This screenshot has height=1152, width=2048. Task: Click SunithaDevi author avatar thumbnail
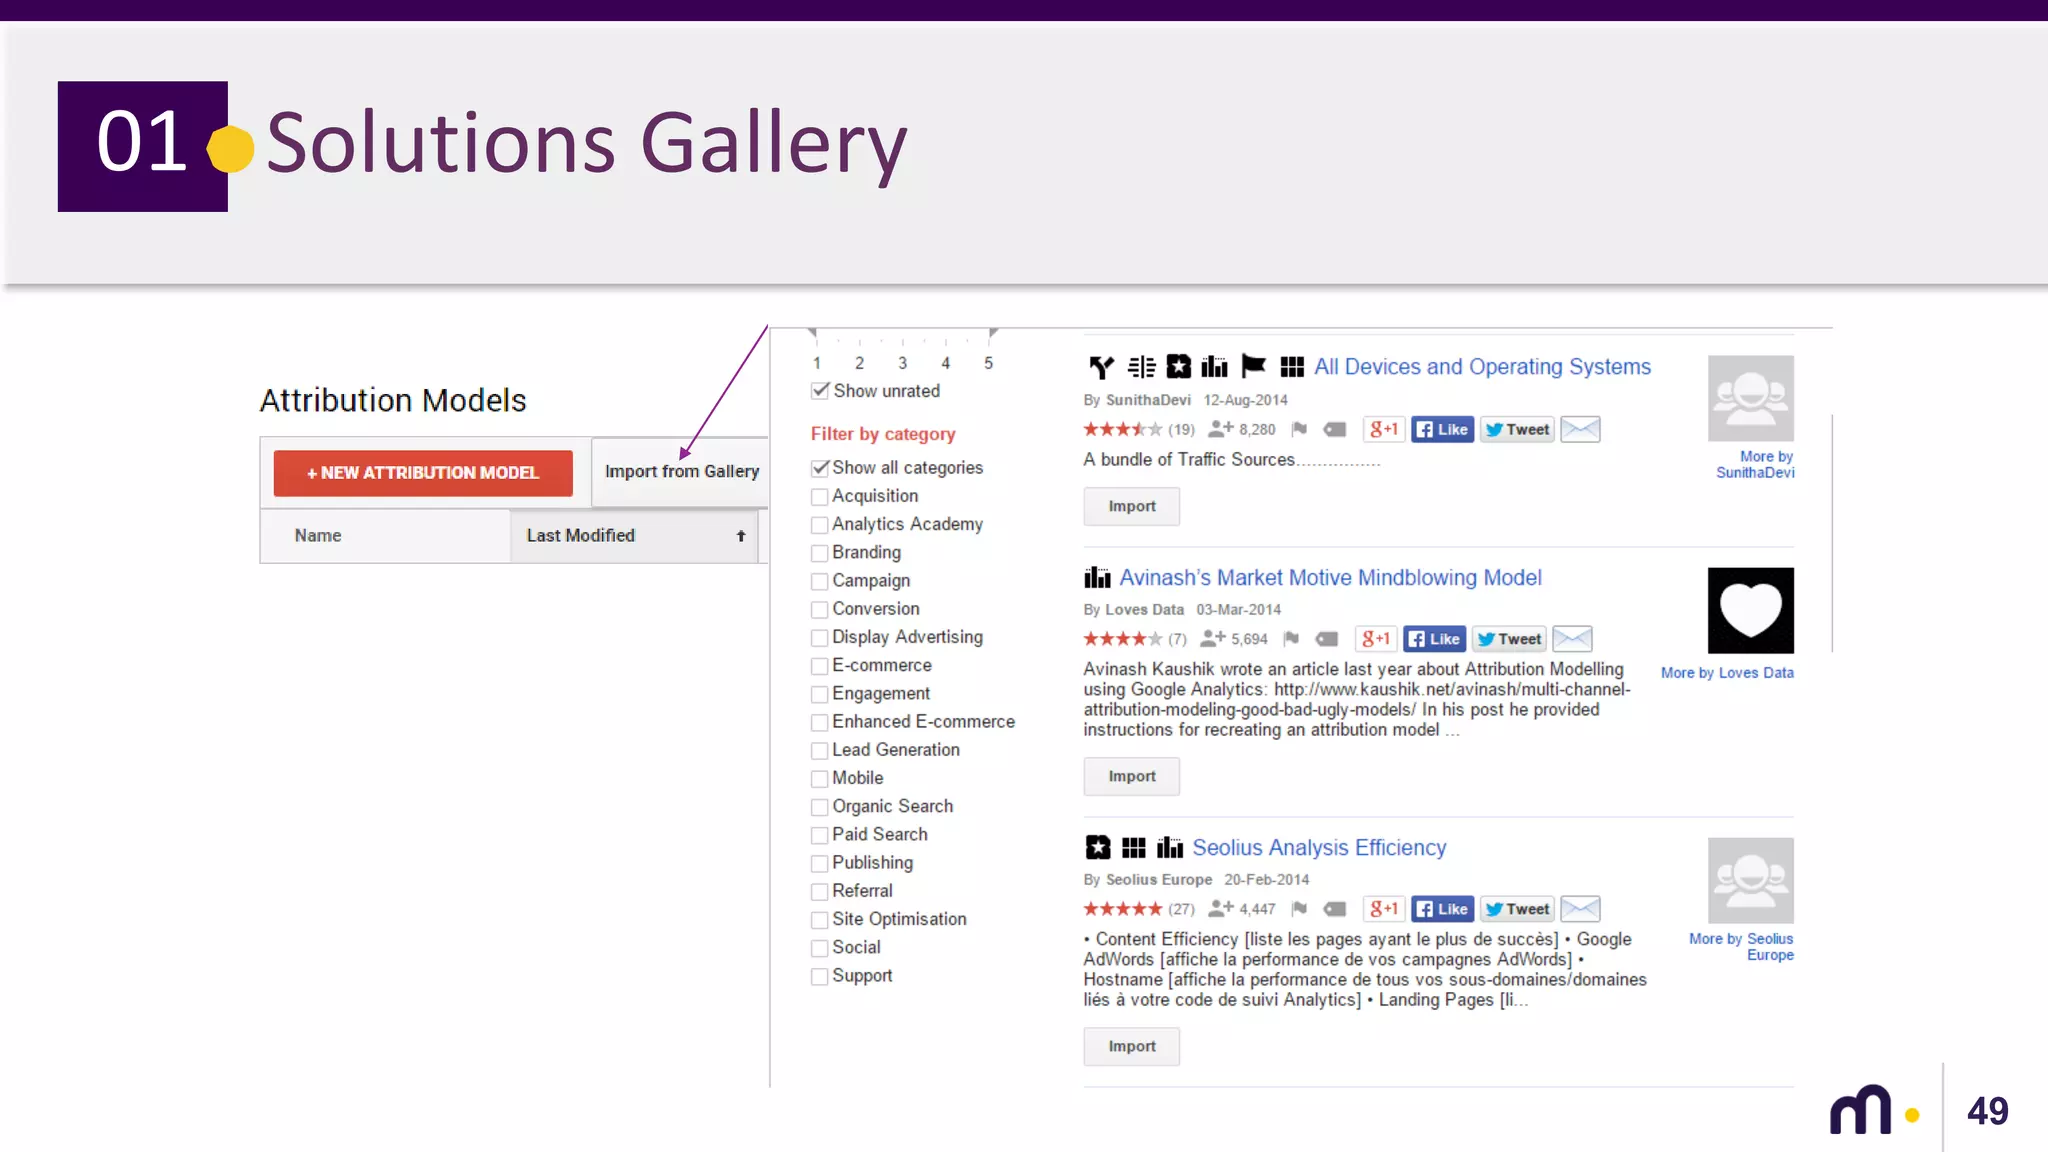(1750, 398)
